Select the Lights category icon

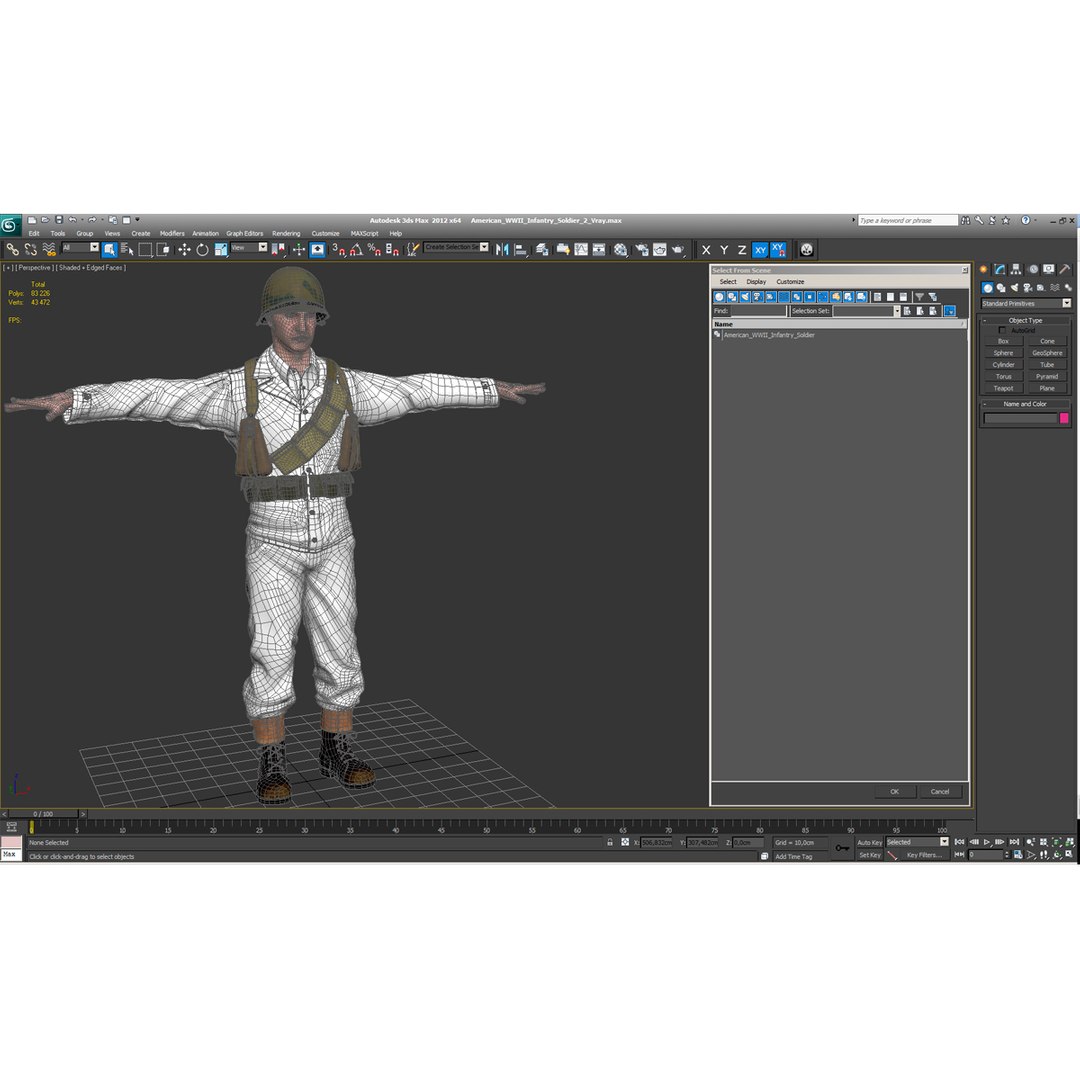pos(1015,288)
